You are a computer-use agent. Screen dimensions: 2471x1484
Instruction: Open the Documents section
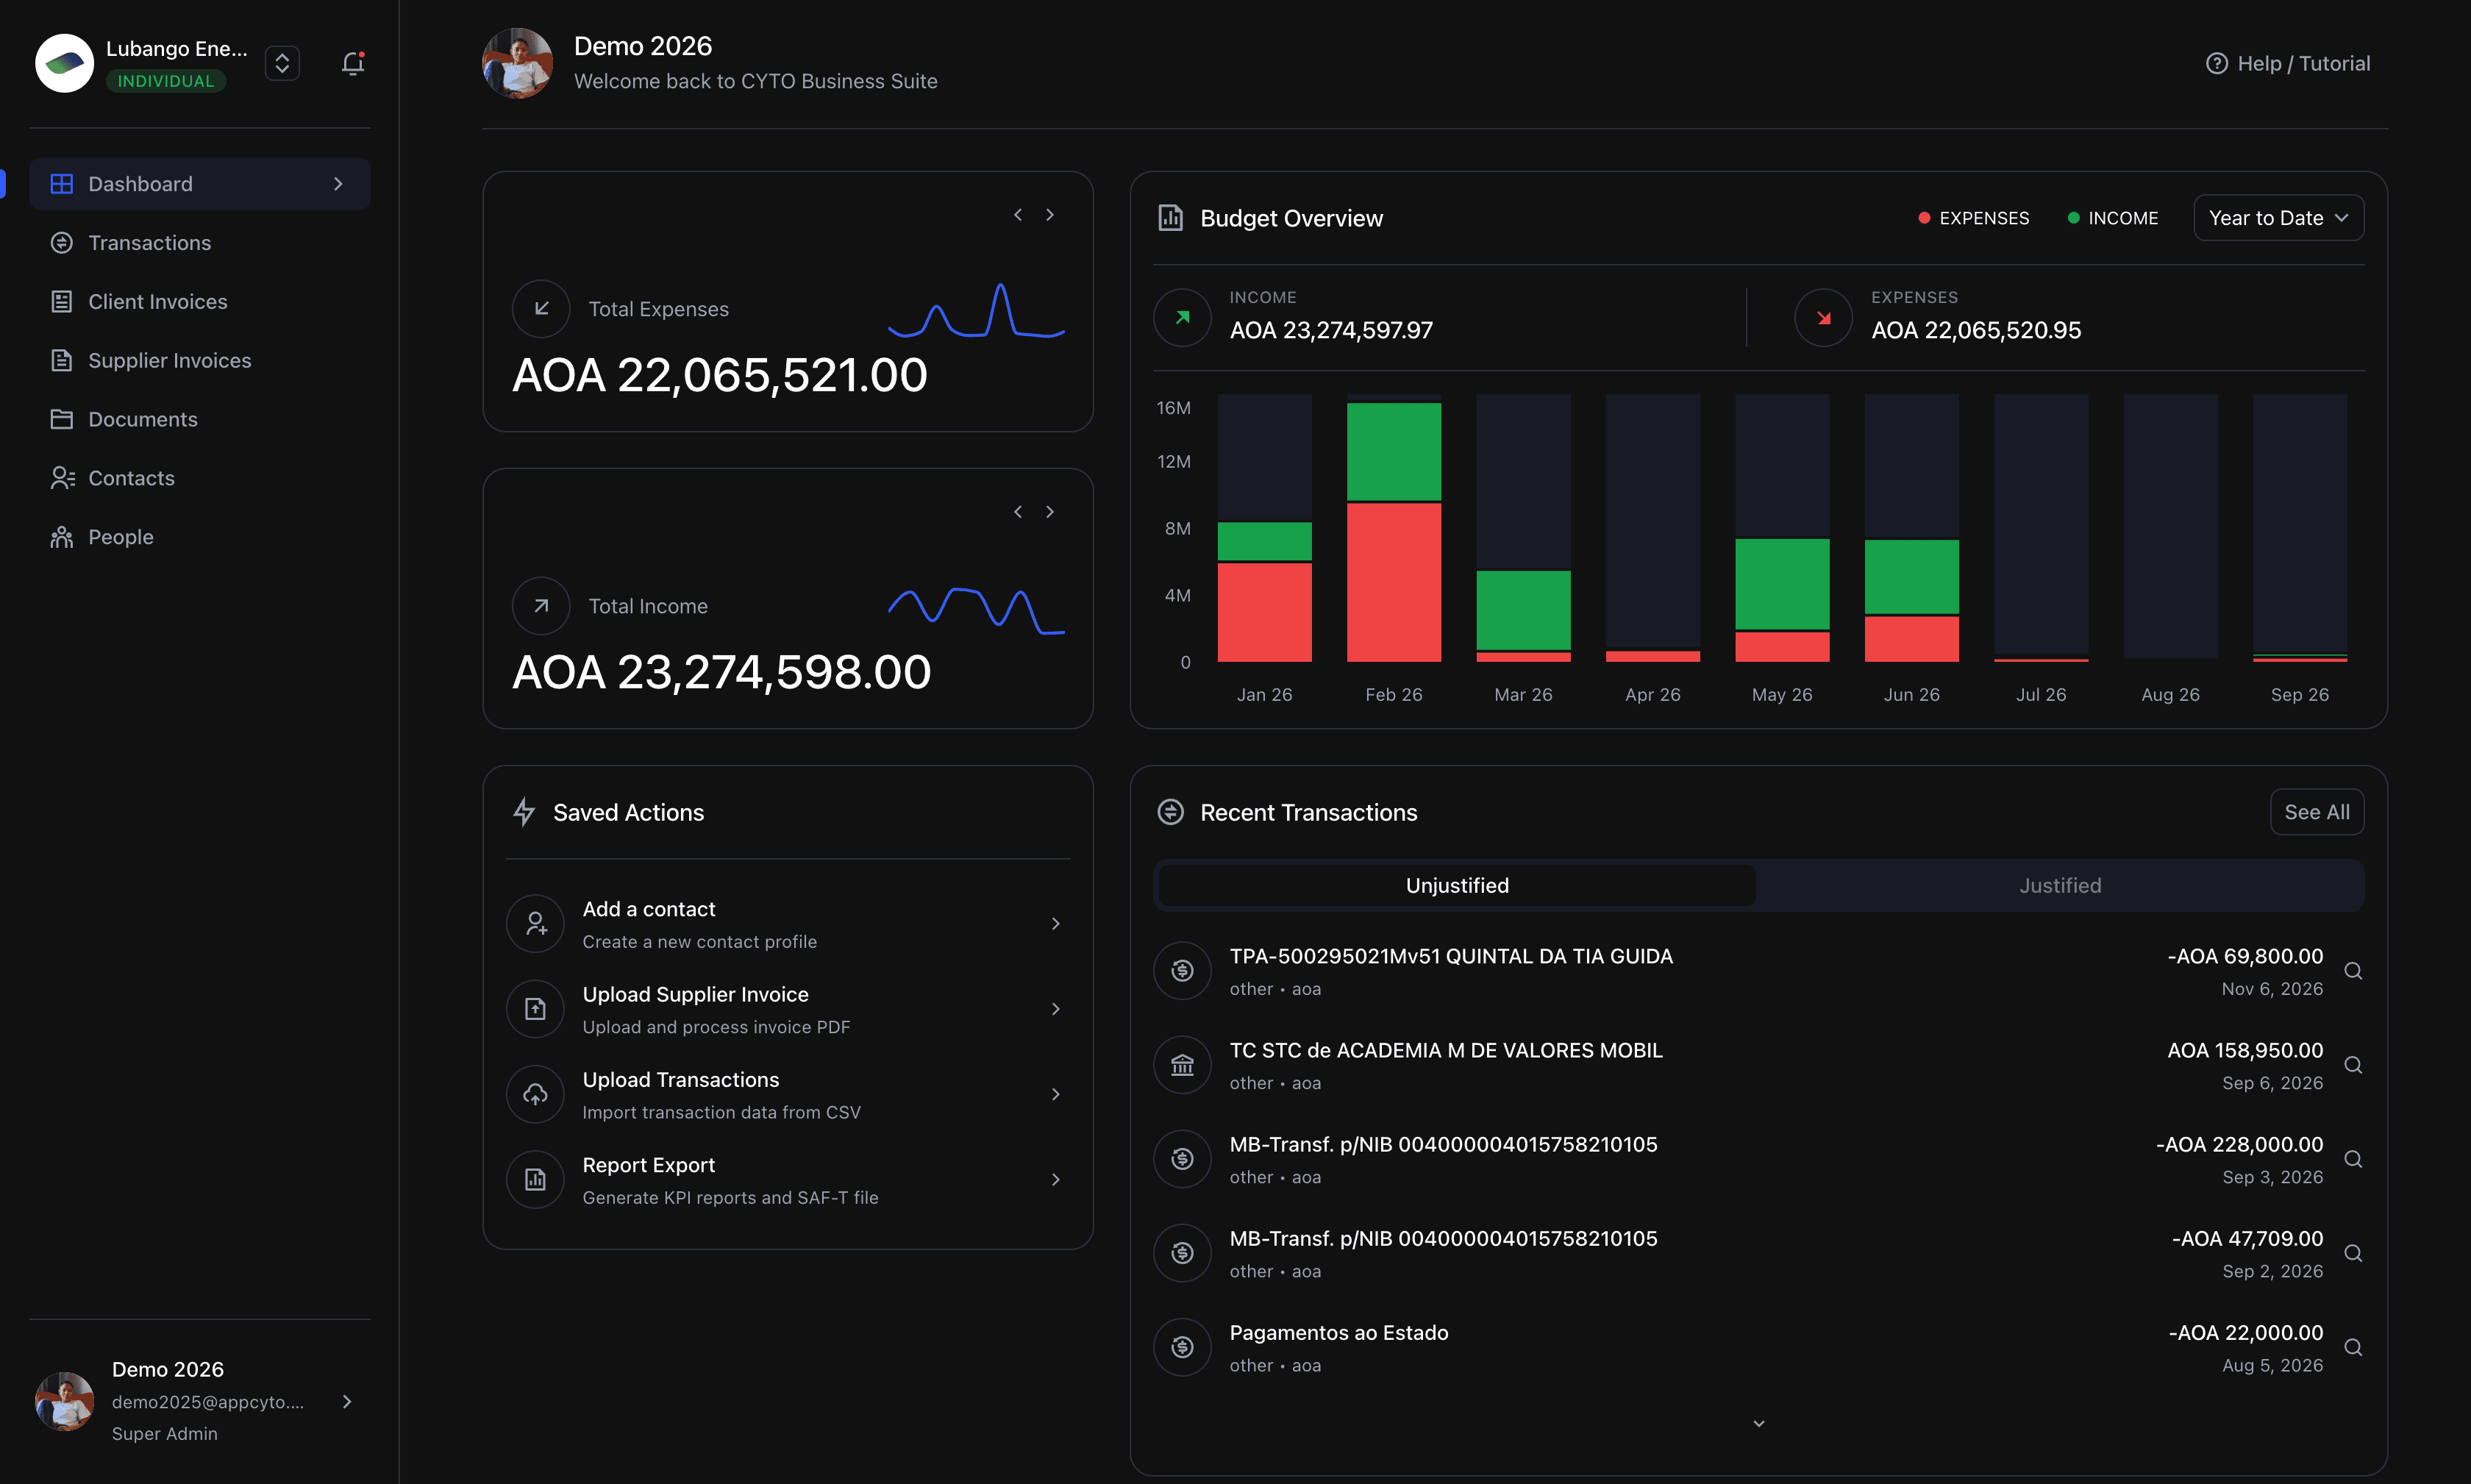[x=200, y=419]
